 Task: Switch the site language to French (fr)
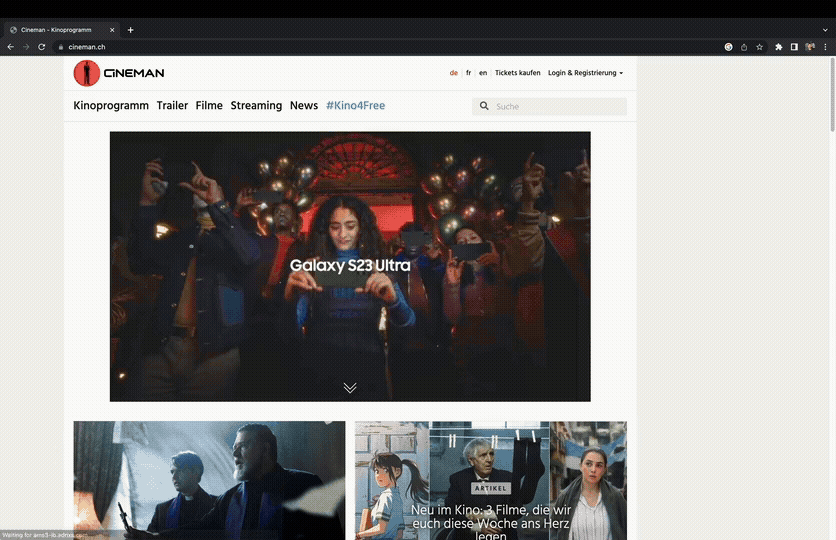(468, 73)
